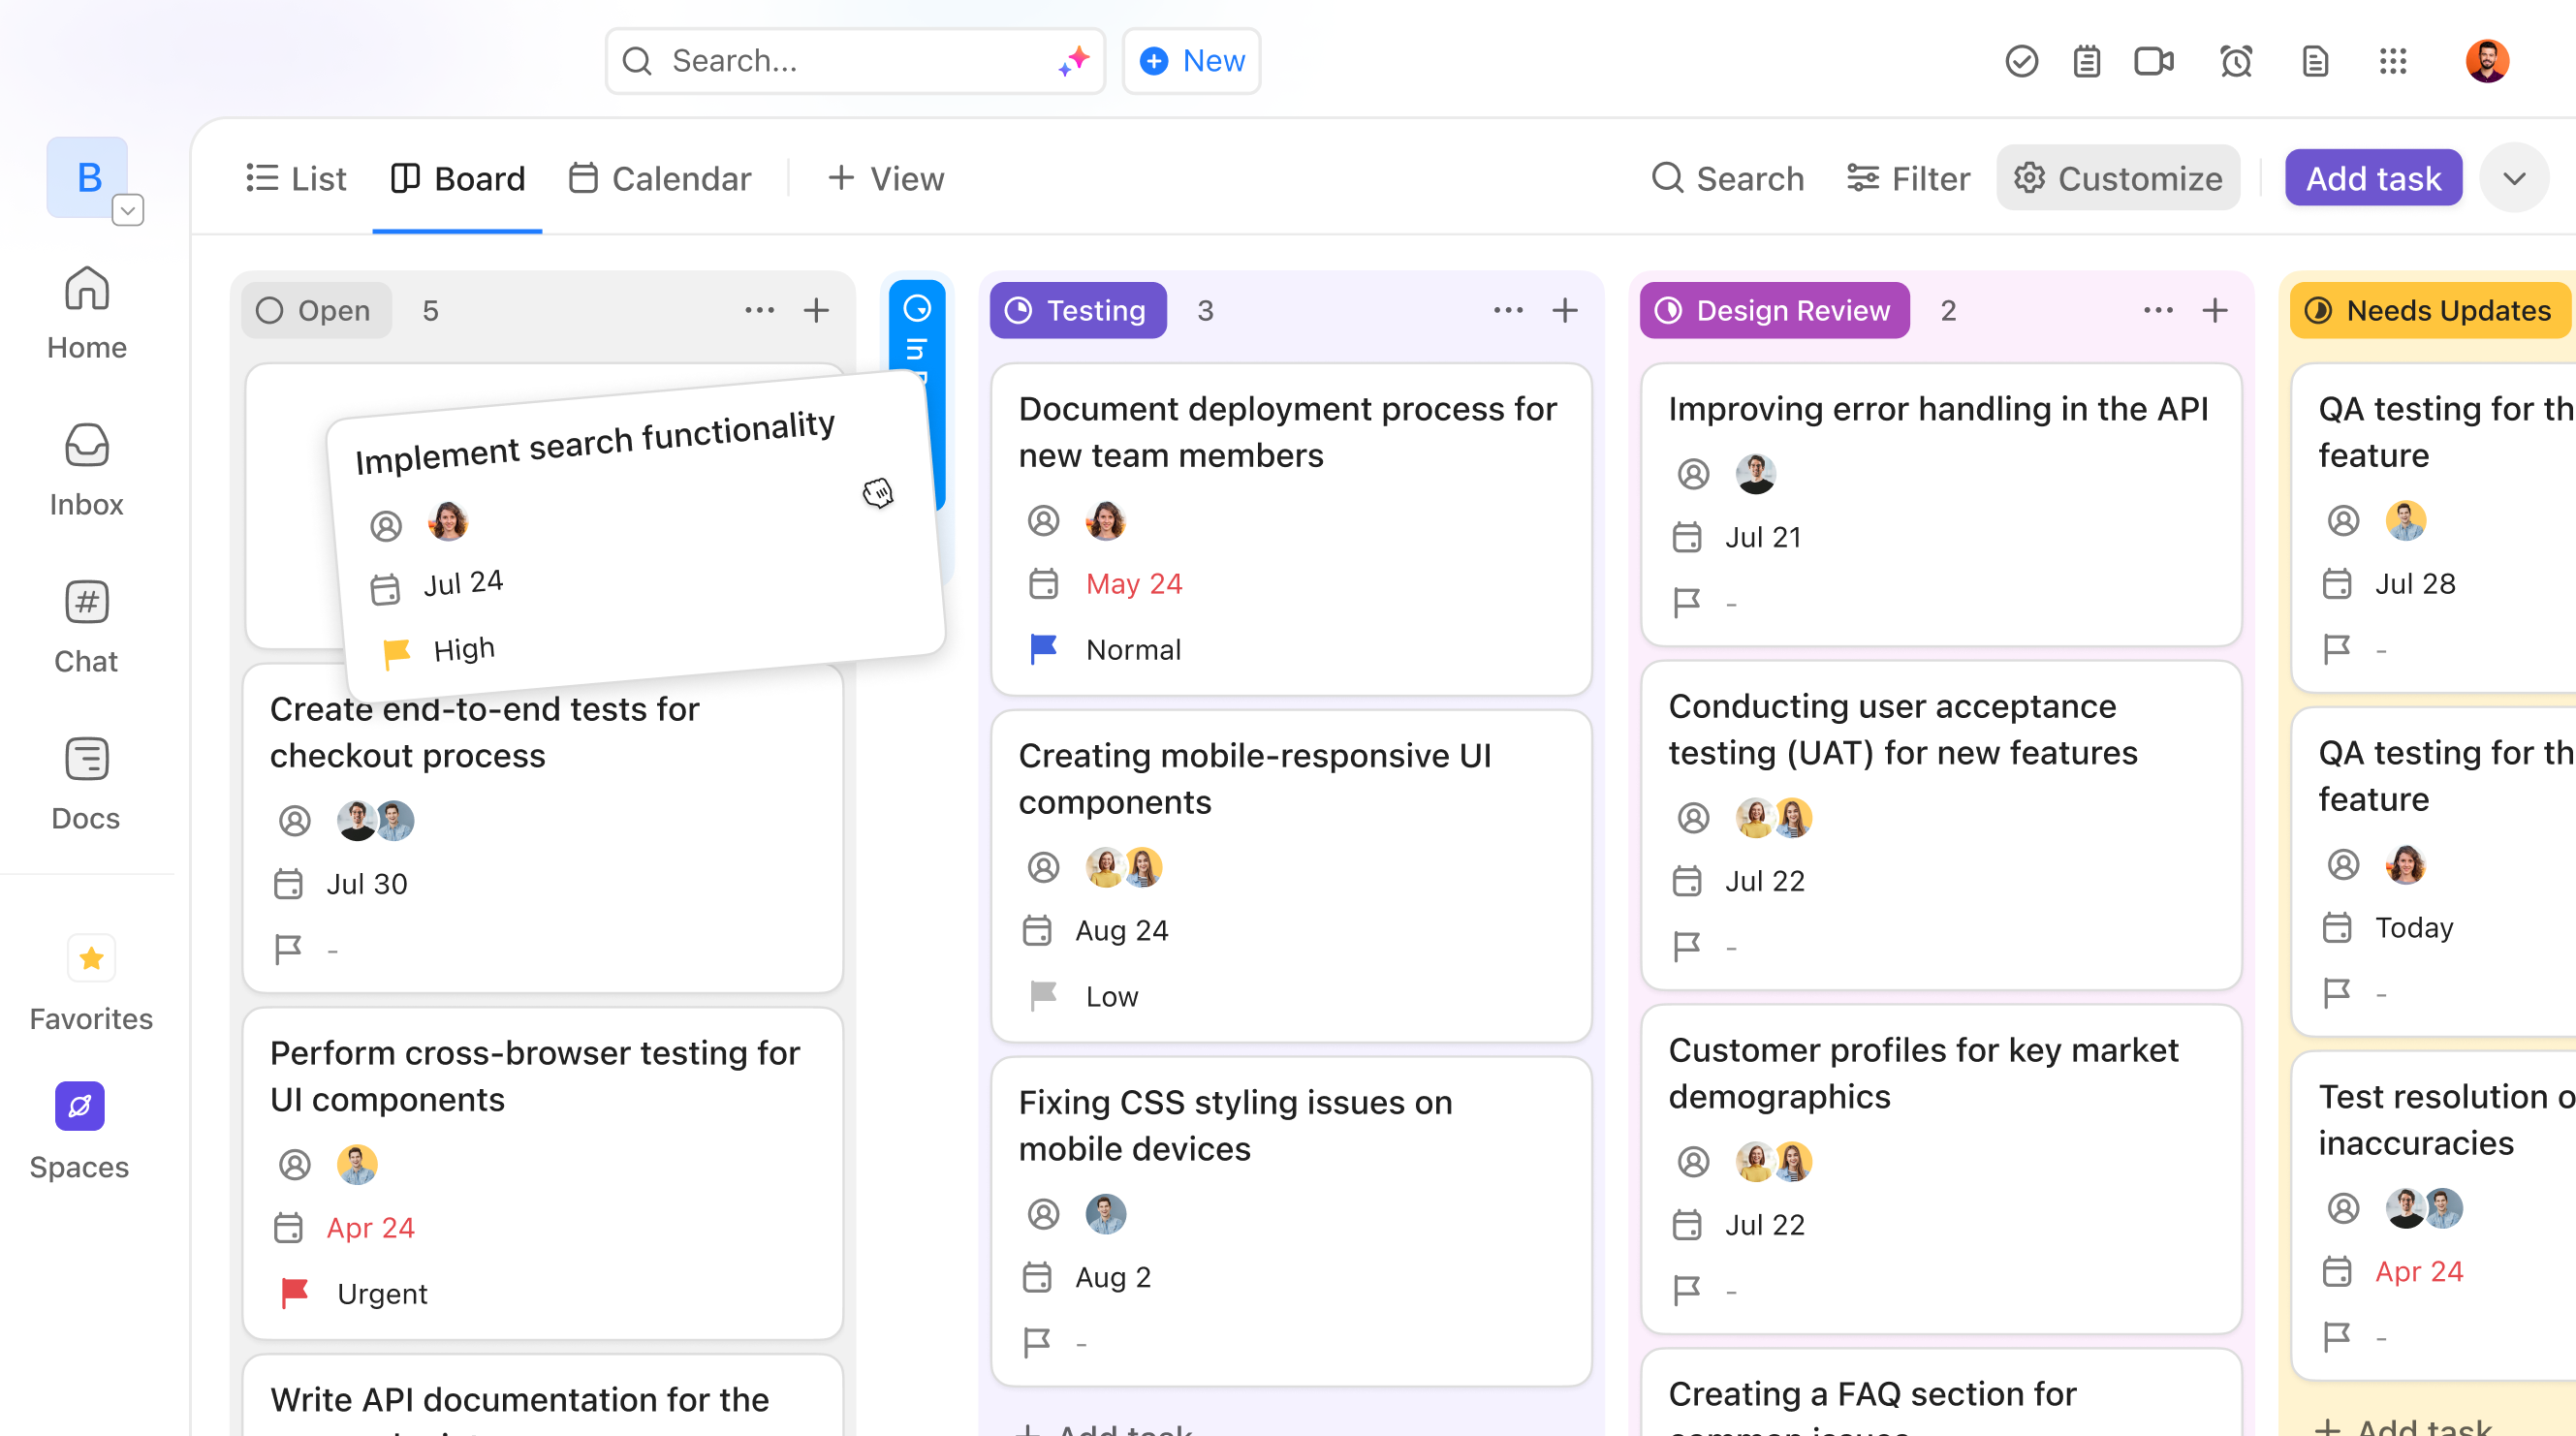Open Creating mobile-responsive UI components card title
Image resolution: width=2576 pixels, height=1436 pixels.
point(1255,778)
